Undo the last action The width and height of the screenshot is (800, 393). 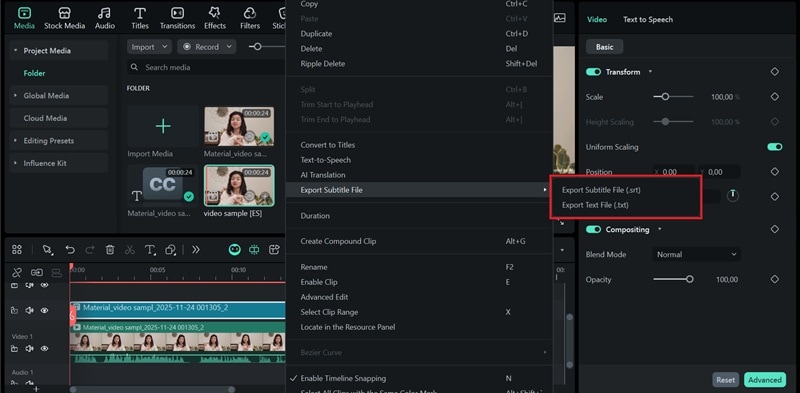click(70, 249)
